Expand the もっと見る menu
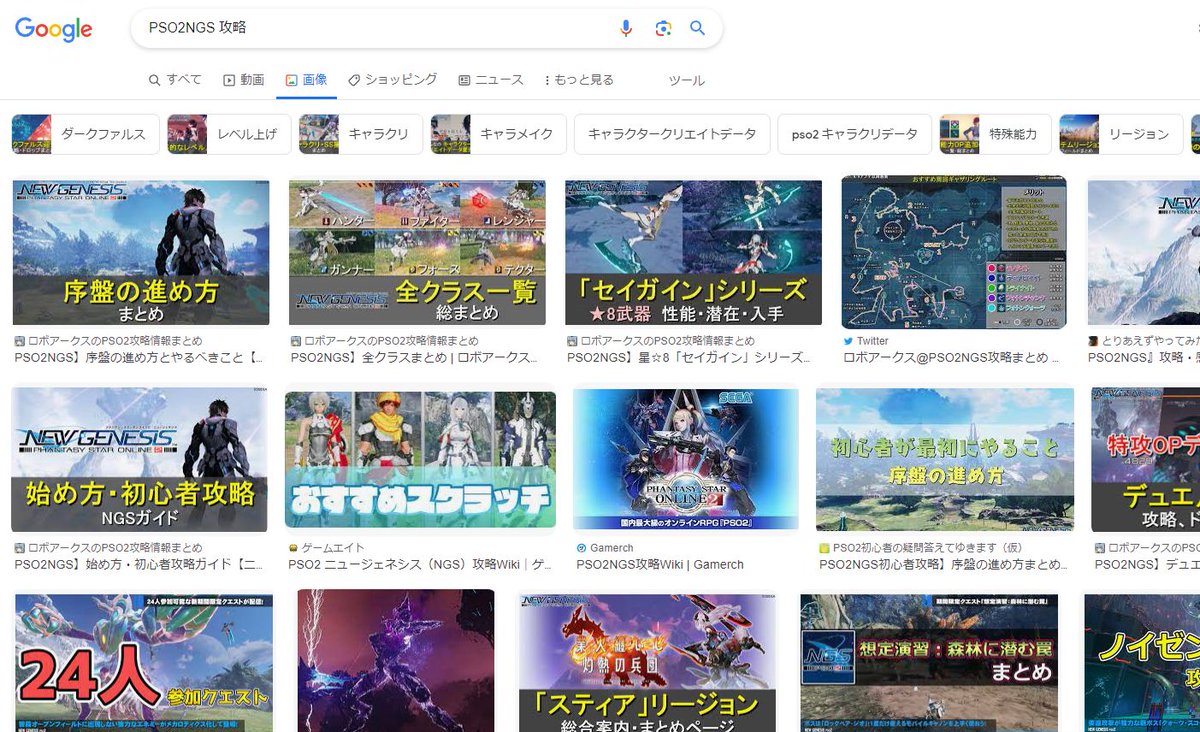The width and height of the screenshot is (1200, 732). (579, 80)
